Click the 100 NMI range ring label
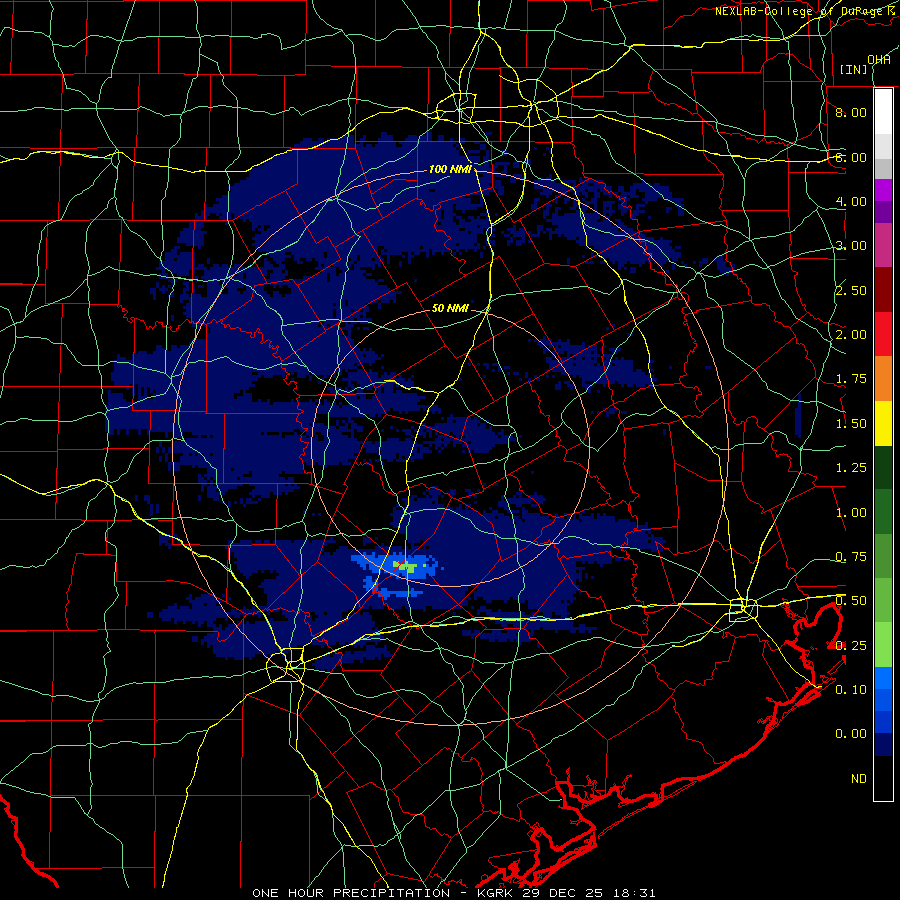 [450, 169]
